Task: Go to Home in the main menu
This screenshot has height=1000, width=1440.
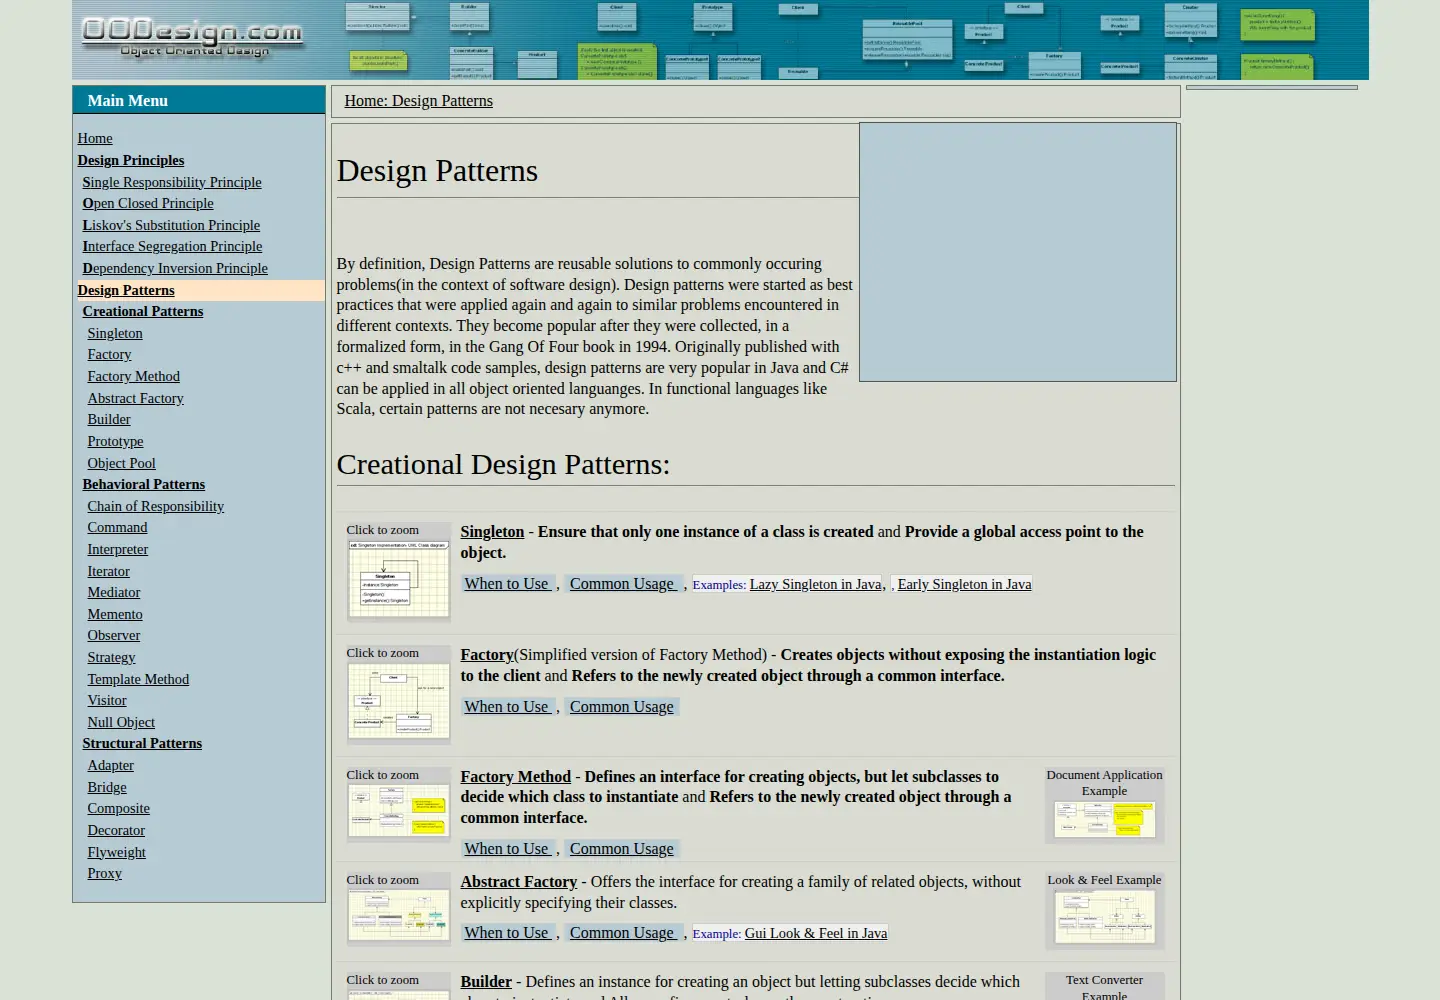Action: coord(95,138)
